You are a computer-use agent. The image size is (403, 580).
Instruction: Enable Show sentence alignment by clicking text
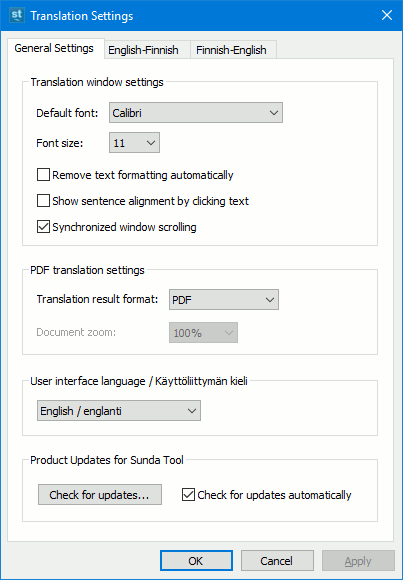[43, 201]
